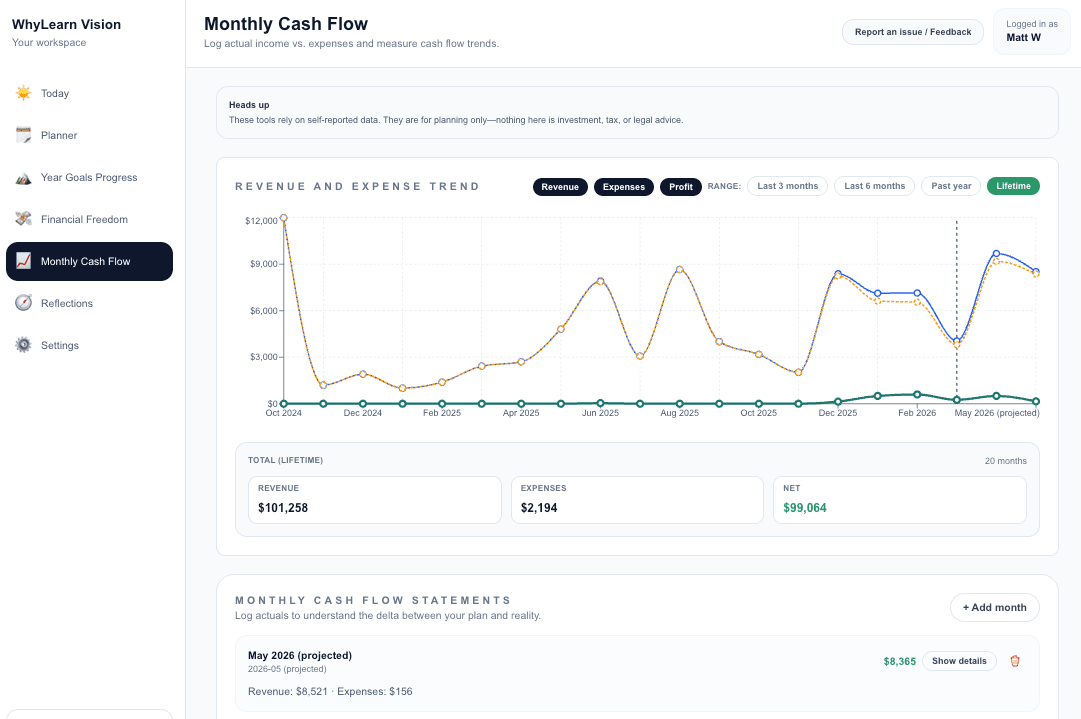The height and width of the screenshot is (719, 1081).
Task: Click the compass icon beside Reflections
Action: click(x=23, y=303)
